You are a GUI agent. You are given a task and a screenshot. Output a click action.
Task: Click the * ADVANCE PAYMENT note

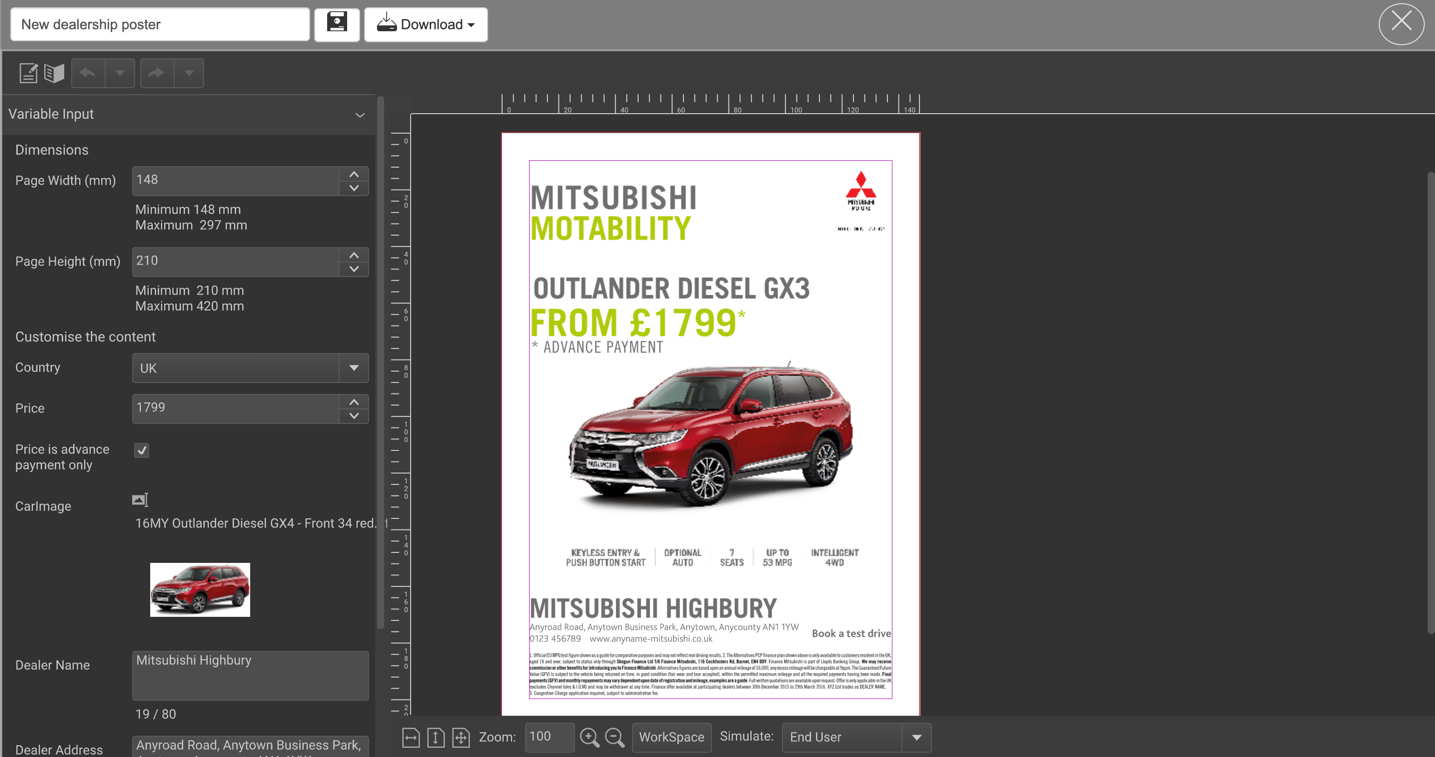pyautogui.click(x=597, y=347)
